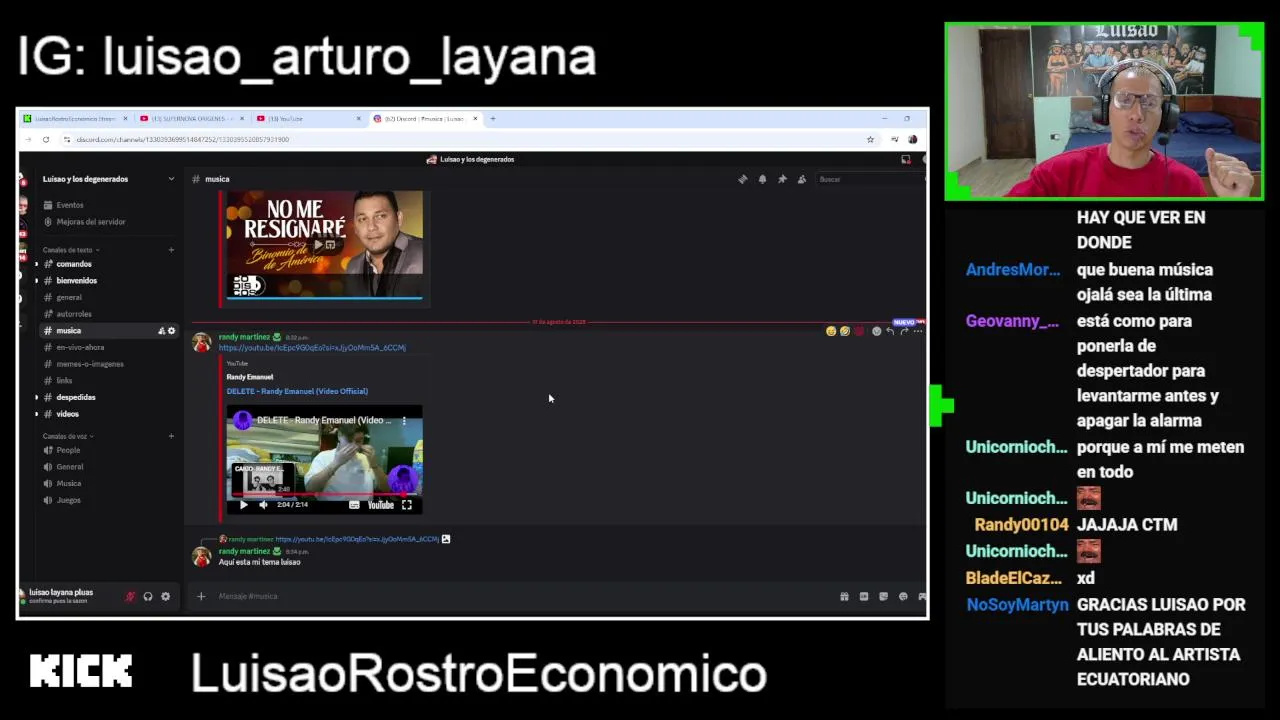
Task: Add a channel to Canales de voz
Action: click(171, 436)
